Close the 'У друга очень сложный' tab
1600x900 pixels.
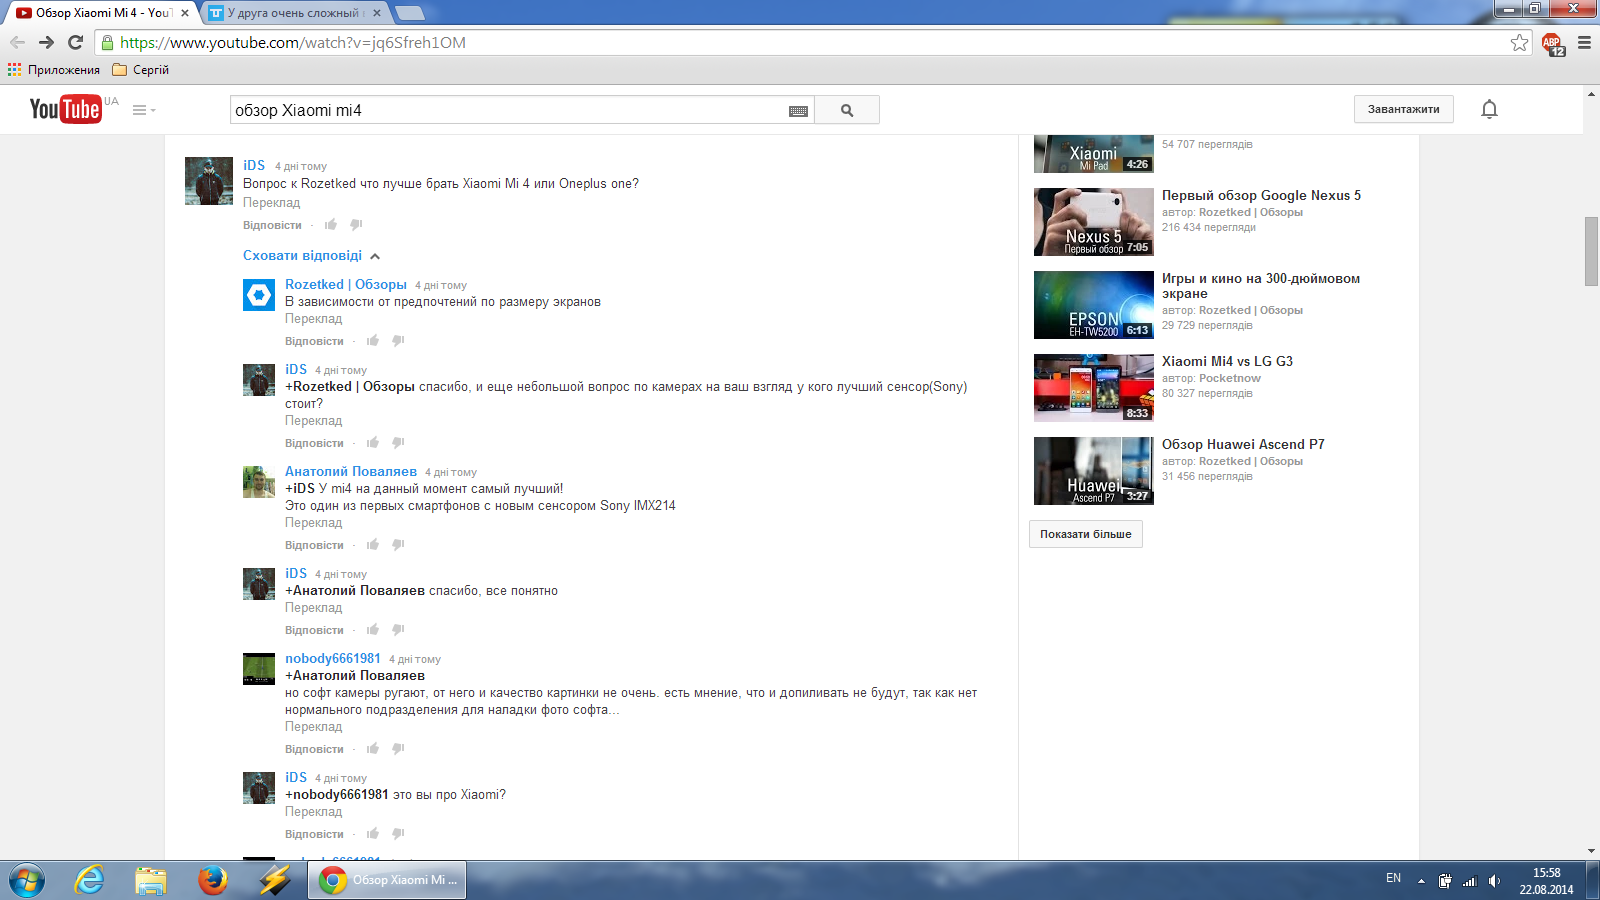377,13
